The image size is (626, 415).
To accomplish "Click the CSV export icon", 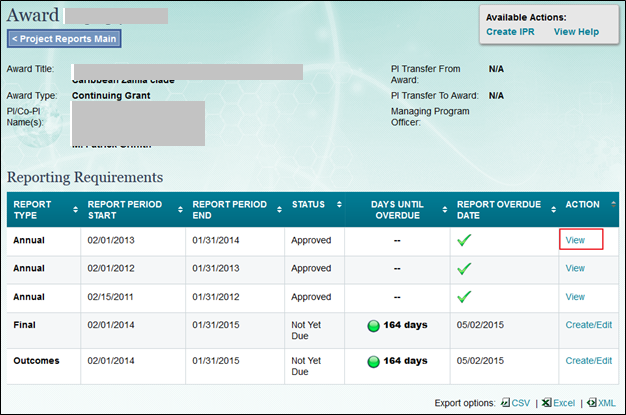I will coord(506,403).
